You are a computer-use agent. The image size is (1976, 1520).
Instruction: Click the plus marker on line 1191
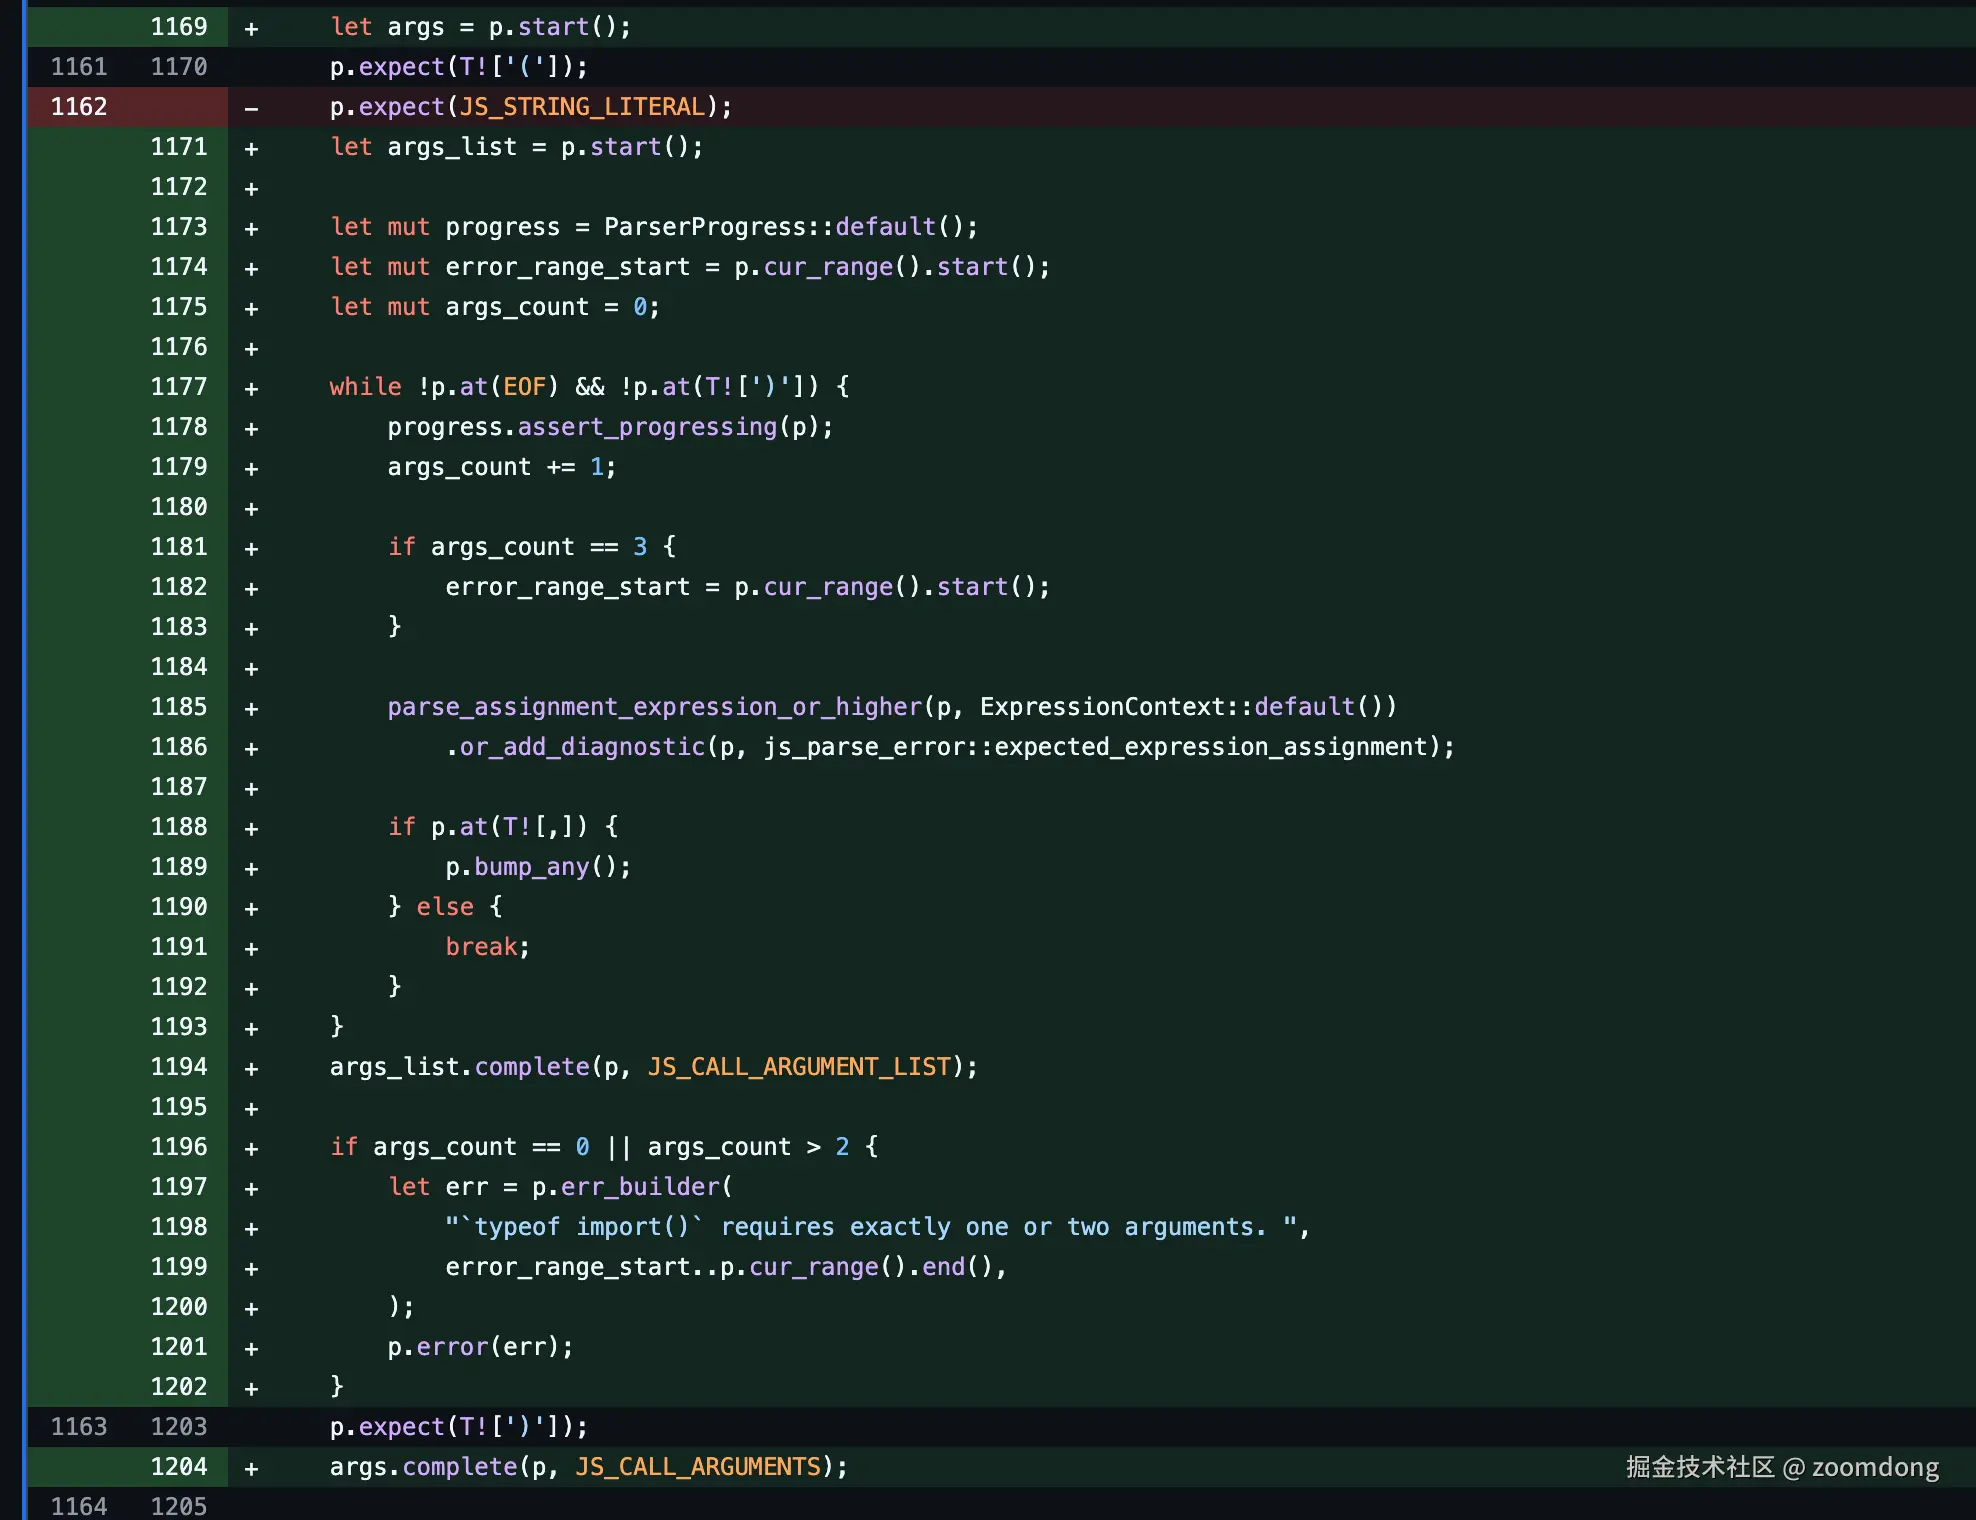click(251, 948)
